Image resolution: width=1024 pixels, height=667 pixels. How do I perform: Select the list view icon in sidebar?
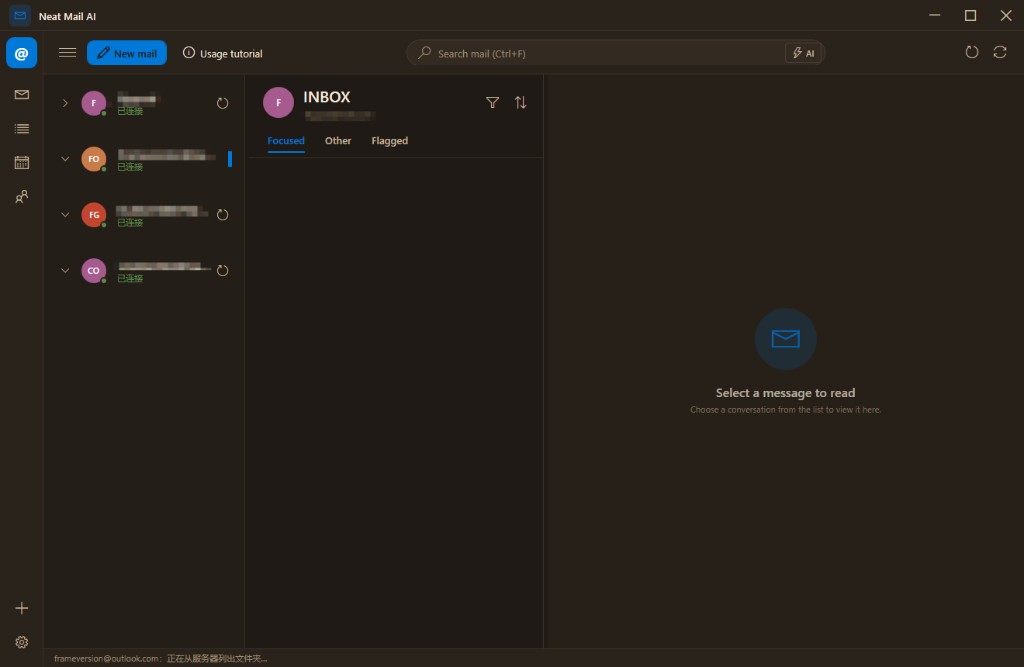click(22, 128)
